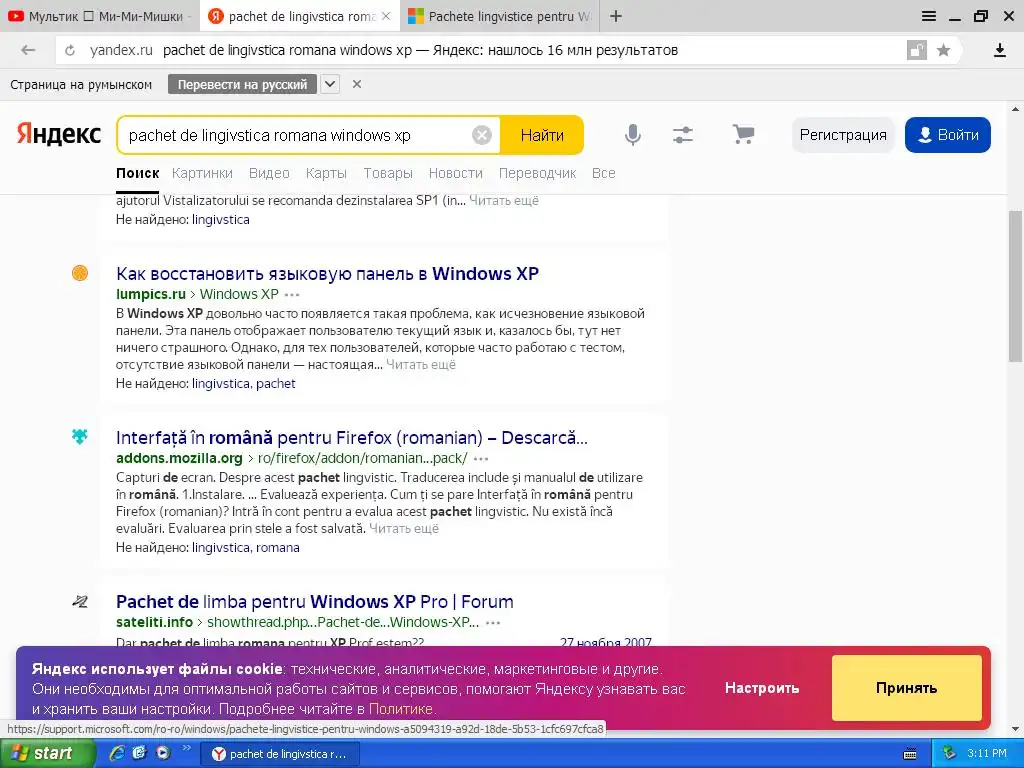
Task: Clear the Yandex search field with X icon
Action: [x=481, y=135]
